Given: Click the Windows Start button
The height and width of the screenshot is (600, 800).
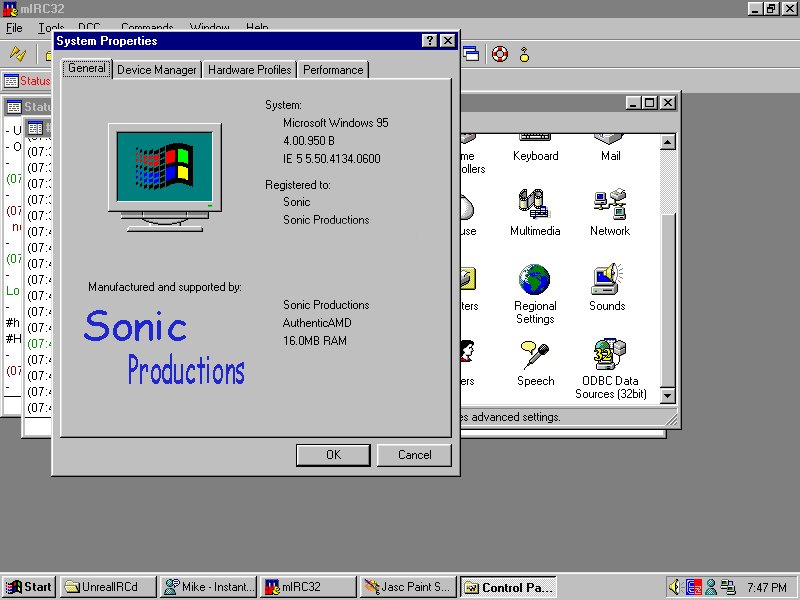Looking at the screenshot, I should point(28,587).
